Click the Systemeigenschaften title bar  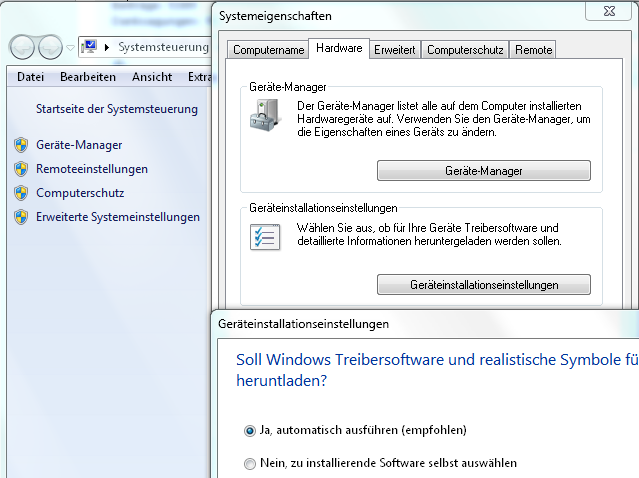399,16
